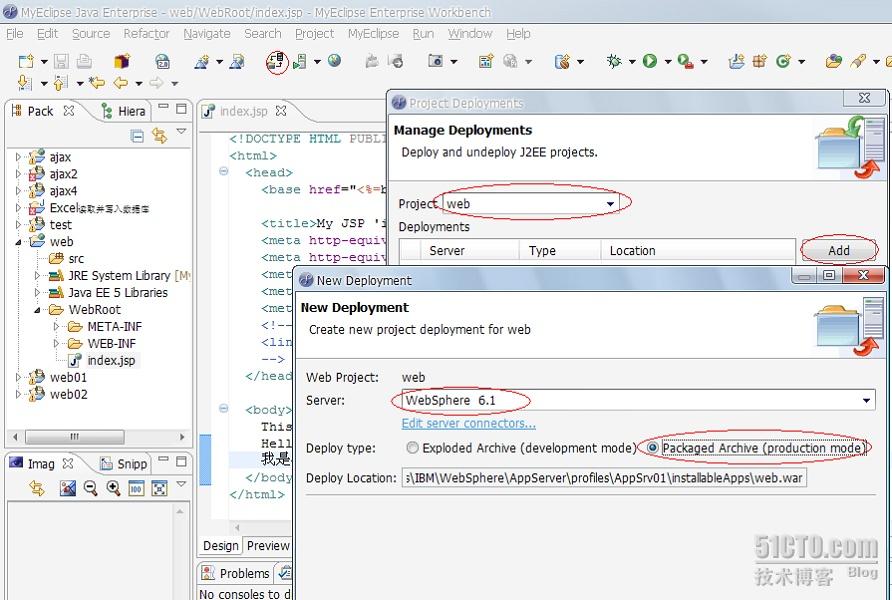
Task: Open the internal Web Browser globe icon
Action: click(332, 61)
